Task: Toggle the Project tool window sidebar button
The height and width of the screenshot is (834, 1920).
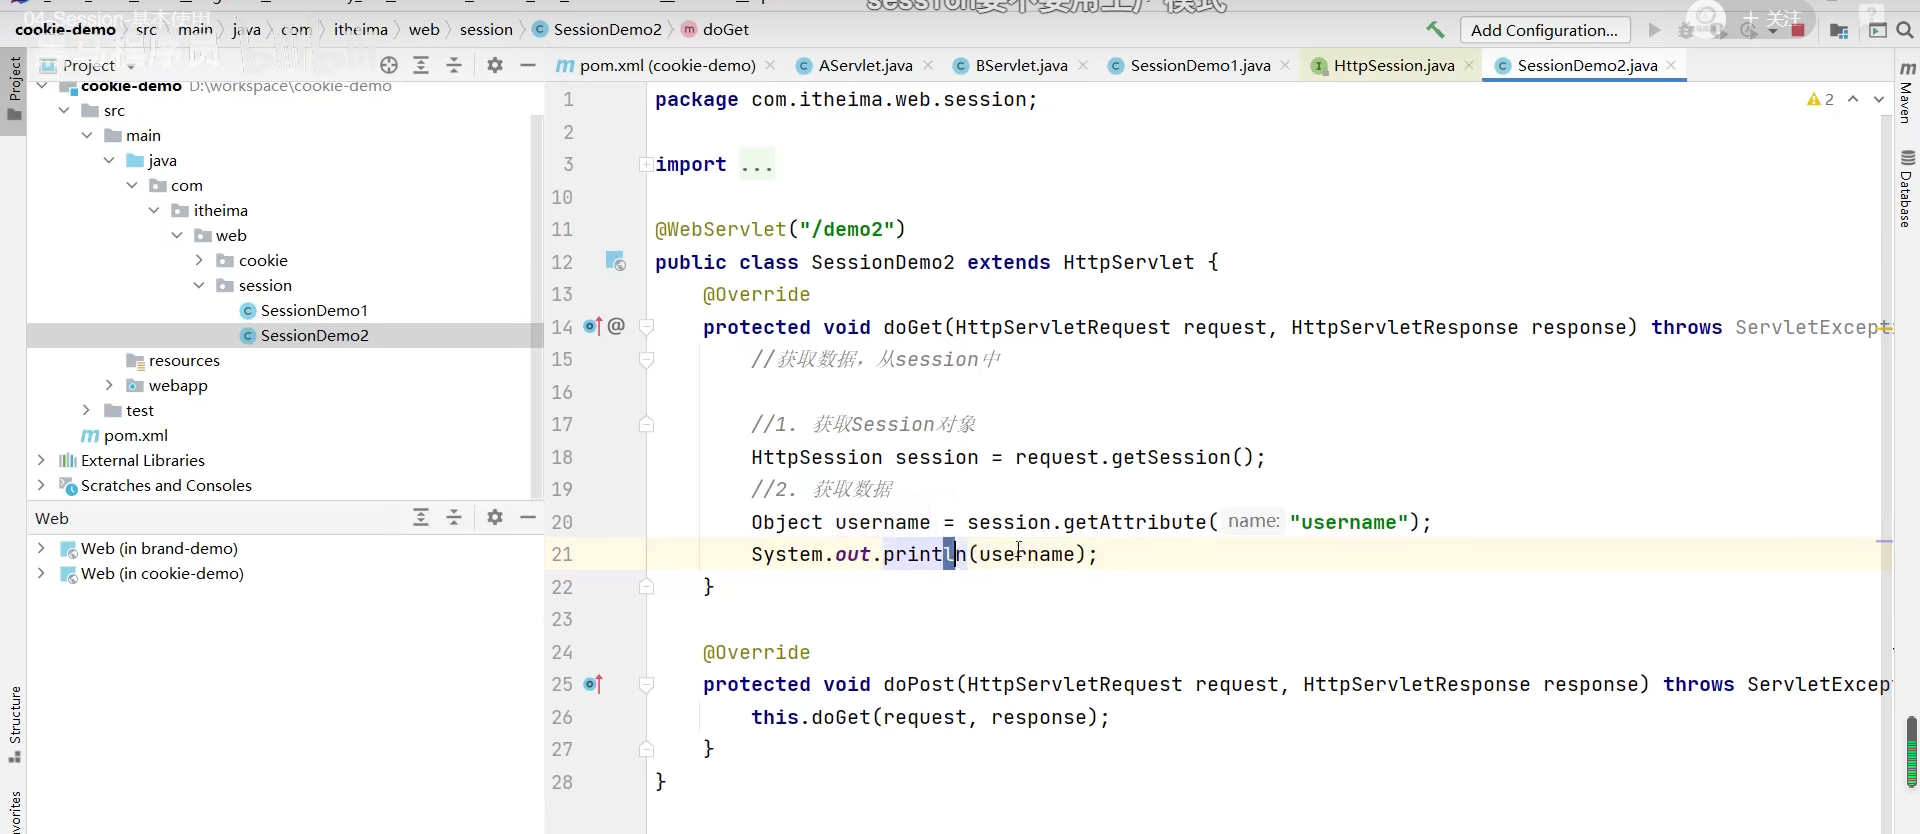Action: coord(14,88)
